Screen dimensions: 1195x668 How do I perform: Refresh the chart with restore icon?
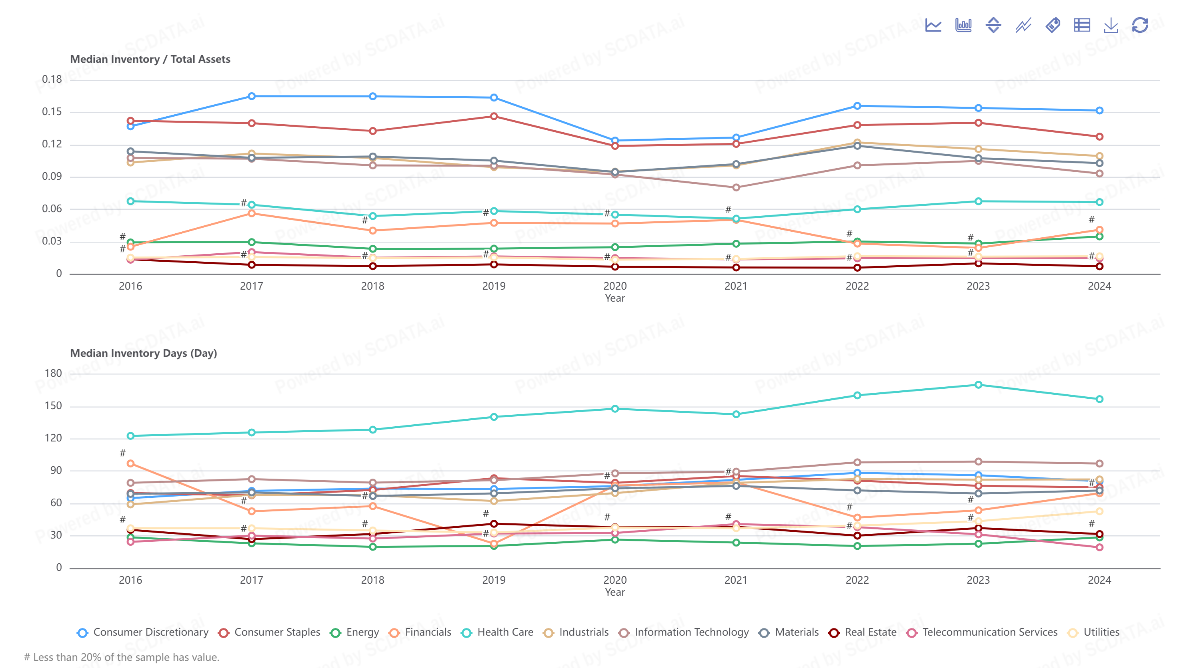1140,25
